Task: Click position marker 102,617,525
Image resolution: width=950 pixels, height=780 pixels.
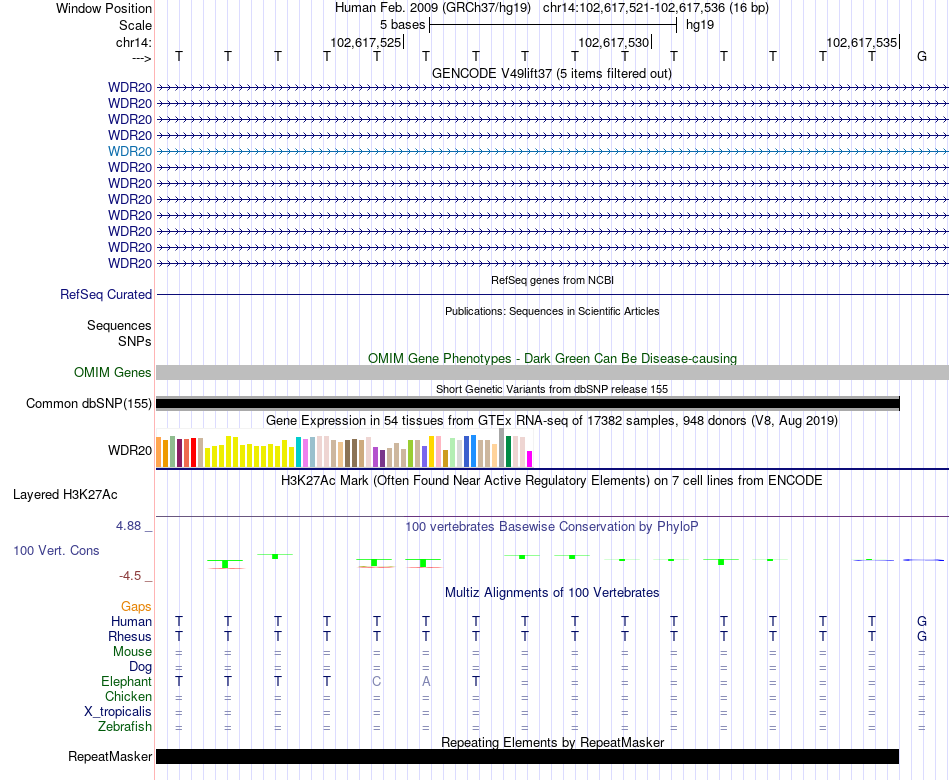Action: (x=366, y=42)
